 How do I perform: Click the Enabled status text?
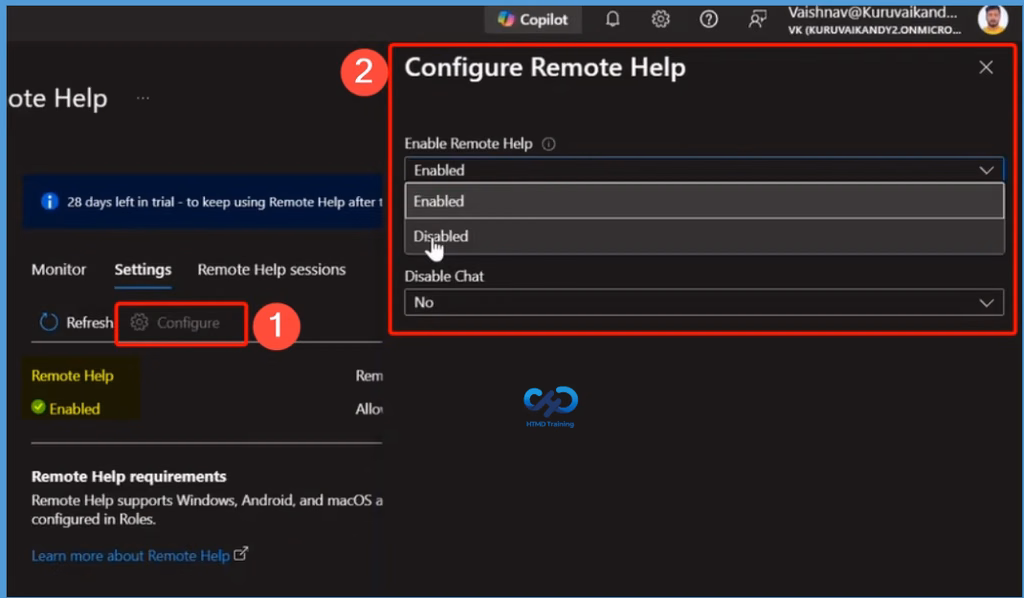(74, 409)
